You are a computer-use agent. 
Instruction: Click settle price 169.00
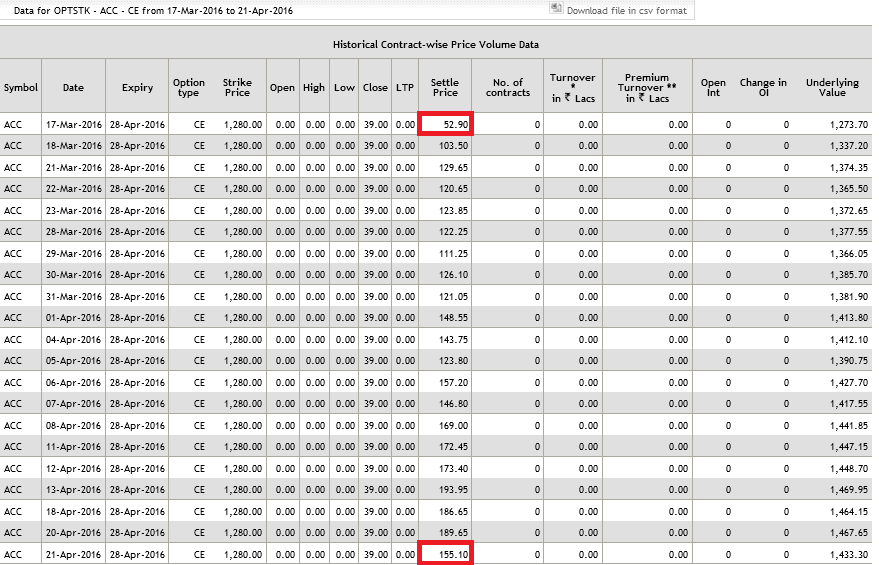point(454,426)
